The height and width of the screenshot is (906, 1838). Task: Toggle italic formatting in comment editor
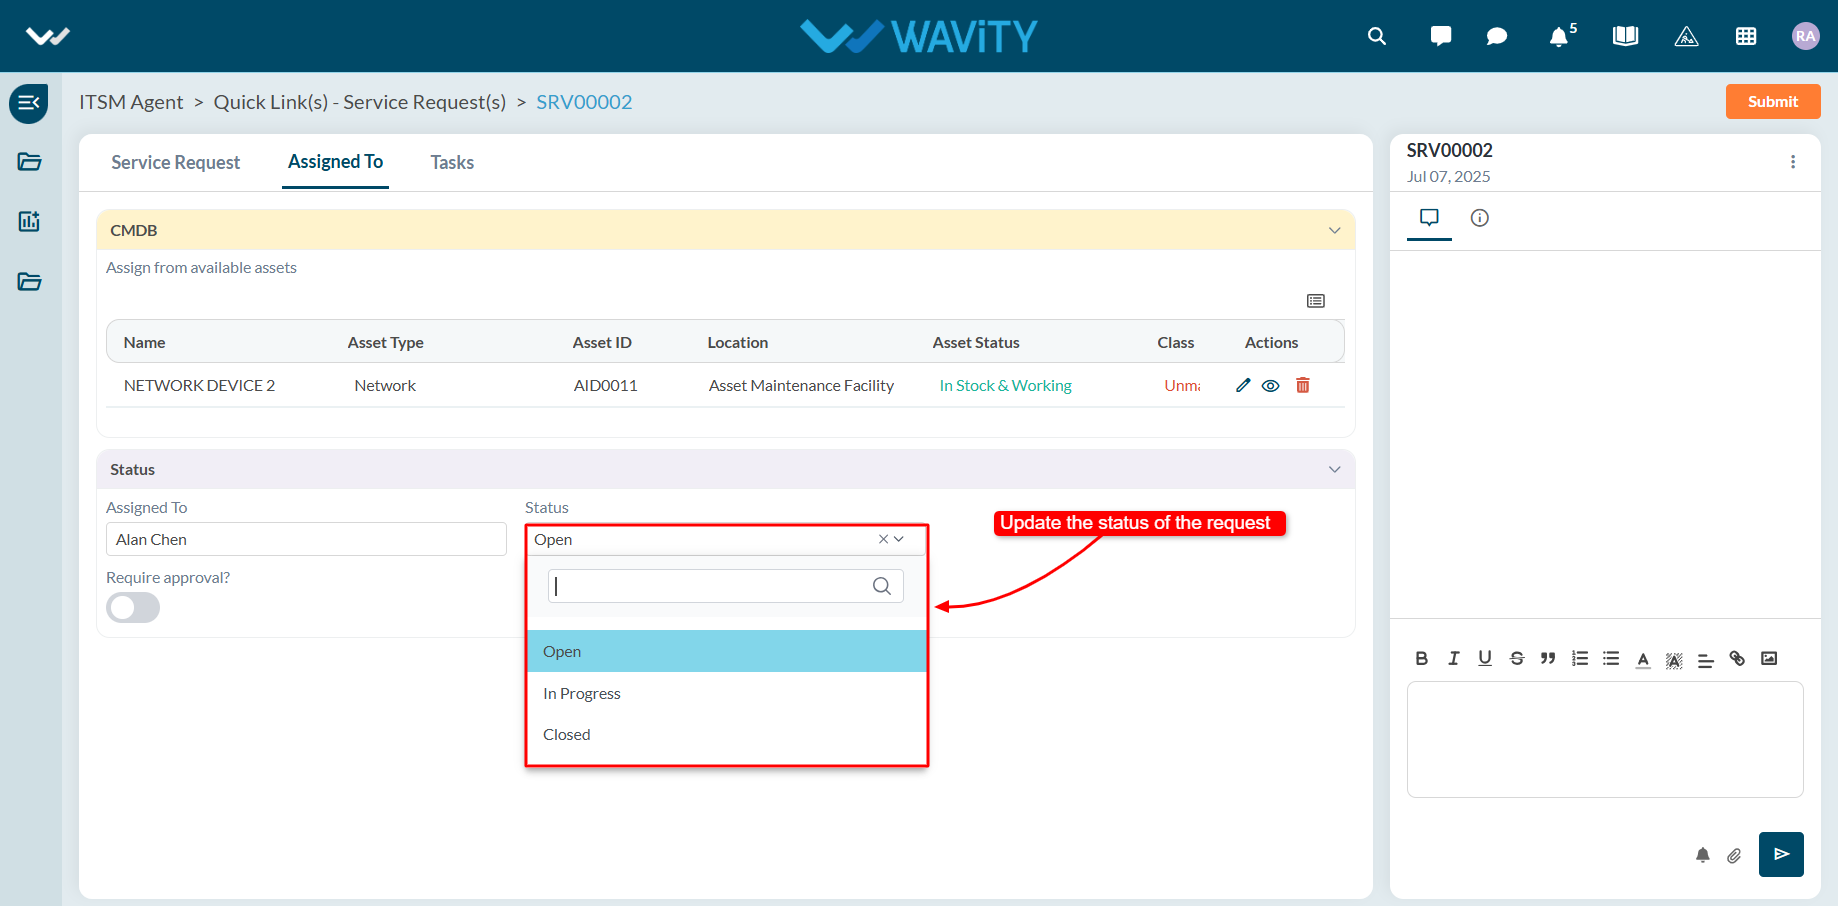1454,658
